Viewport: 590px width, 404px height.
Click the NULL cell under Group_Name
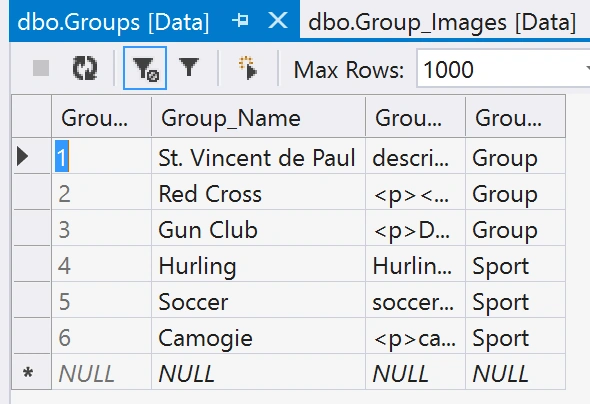(x=258, y=372)
